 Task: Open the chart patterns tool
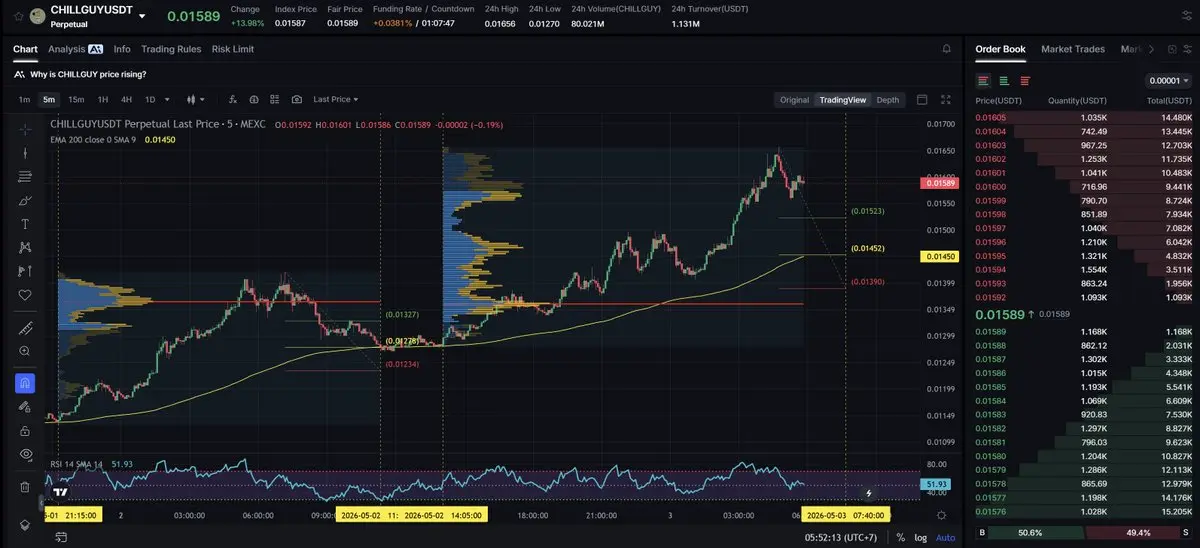(25, 248)
